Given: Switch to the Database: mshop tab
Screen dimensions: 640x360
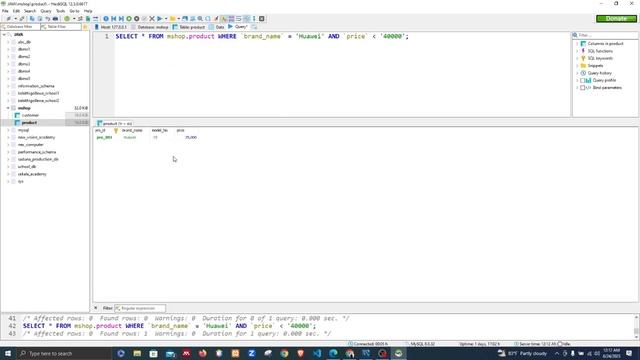Looking at the screenshot, I should click(150, 27).
